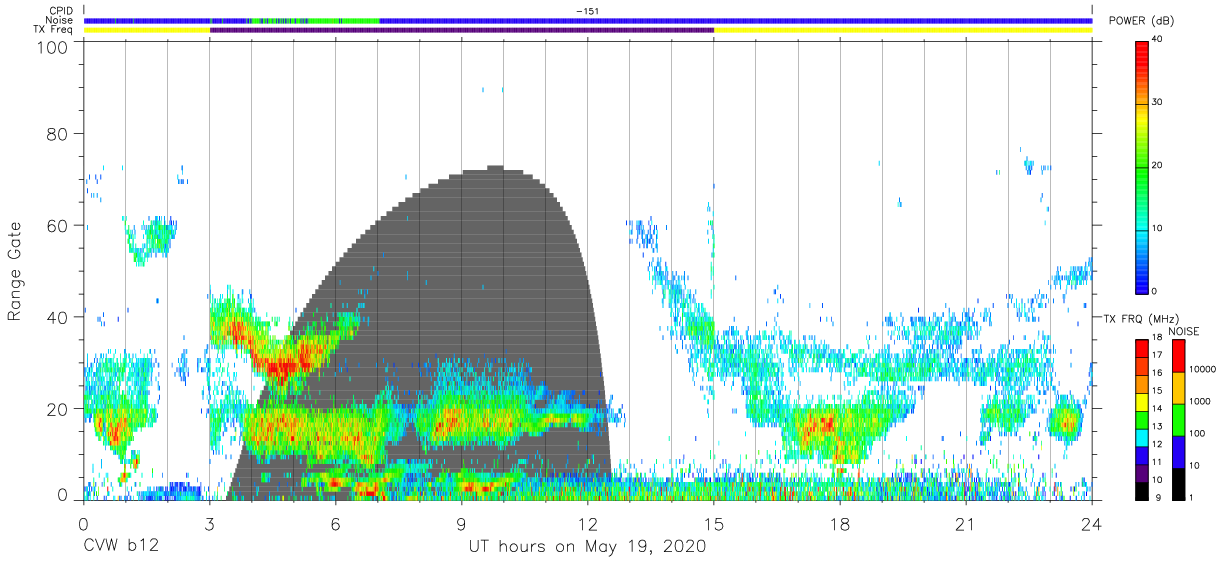The width and height of the screenshot is (1228, 567).
Task: Click the 17 label on the TX FRQ legend
Action: click(1157, 355)
